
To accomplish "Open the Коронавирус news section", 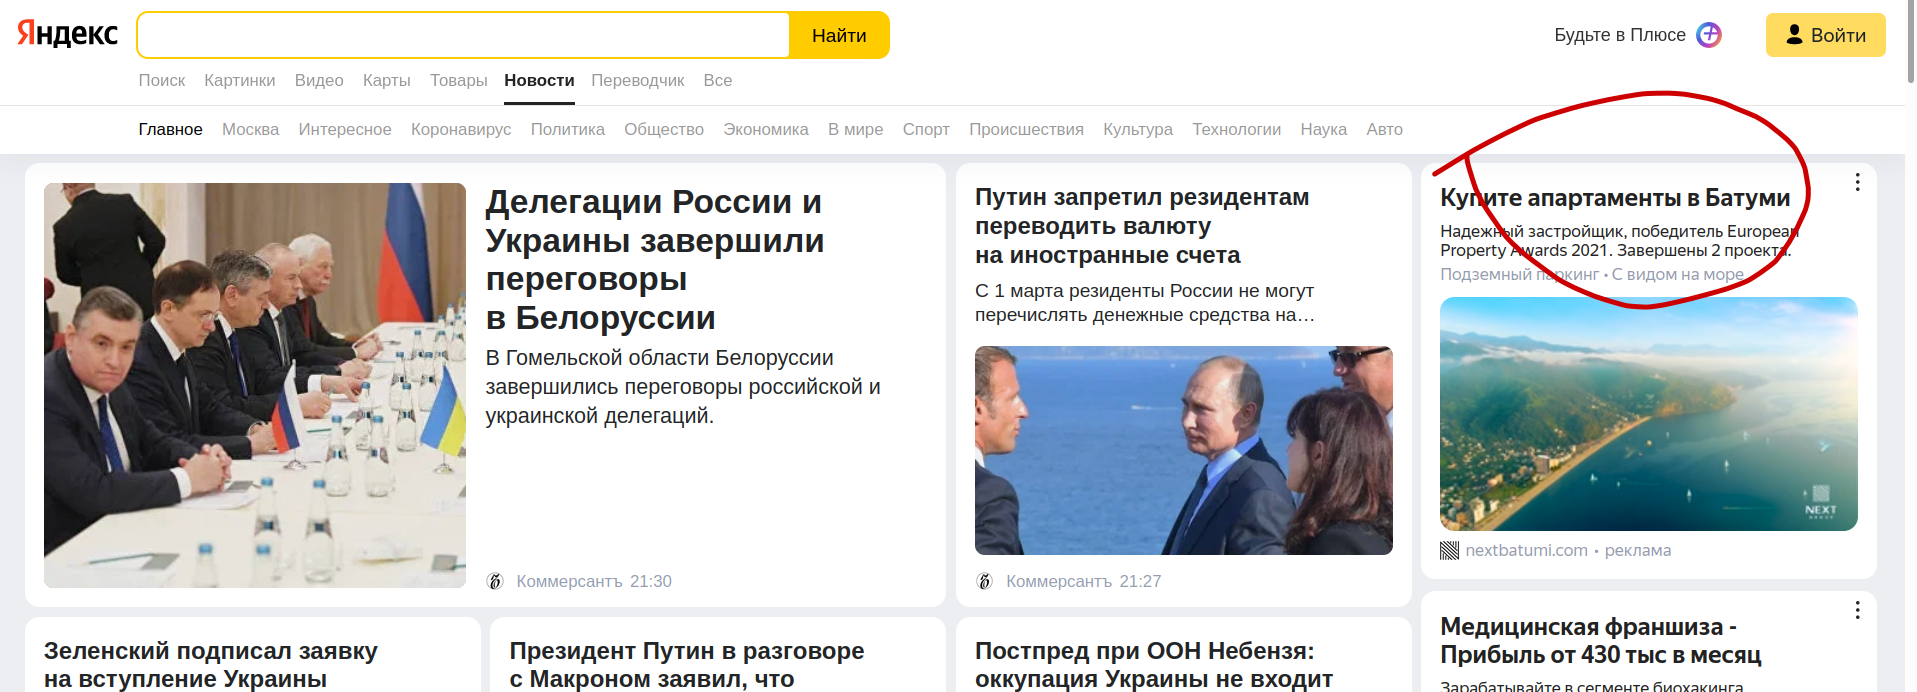I will pyautogui.click(x=461, y=129).
